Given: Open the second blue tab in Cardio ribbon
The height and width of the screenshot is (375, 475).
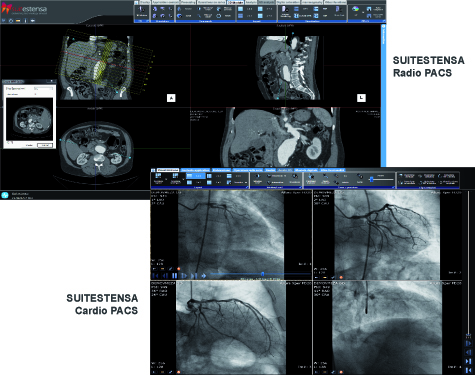Looking at the screenshot, I should 221,170.
